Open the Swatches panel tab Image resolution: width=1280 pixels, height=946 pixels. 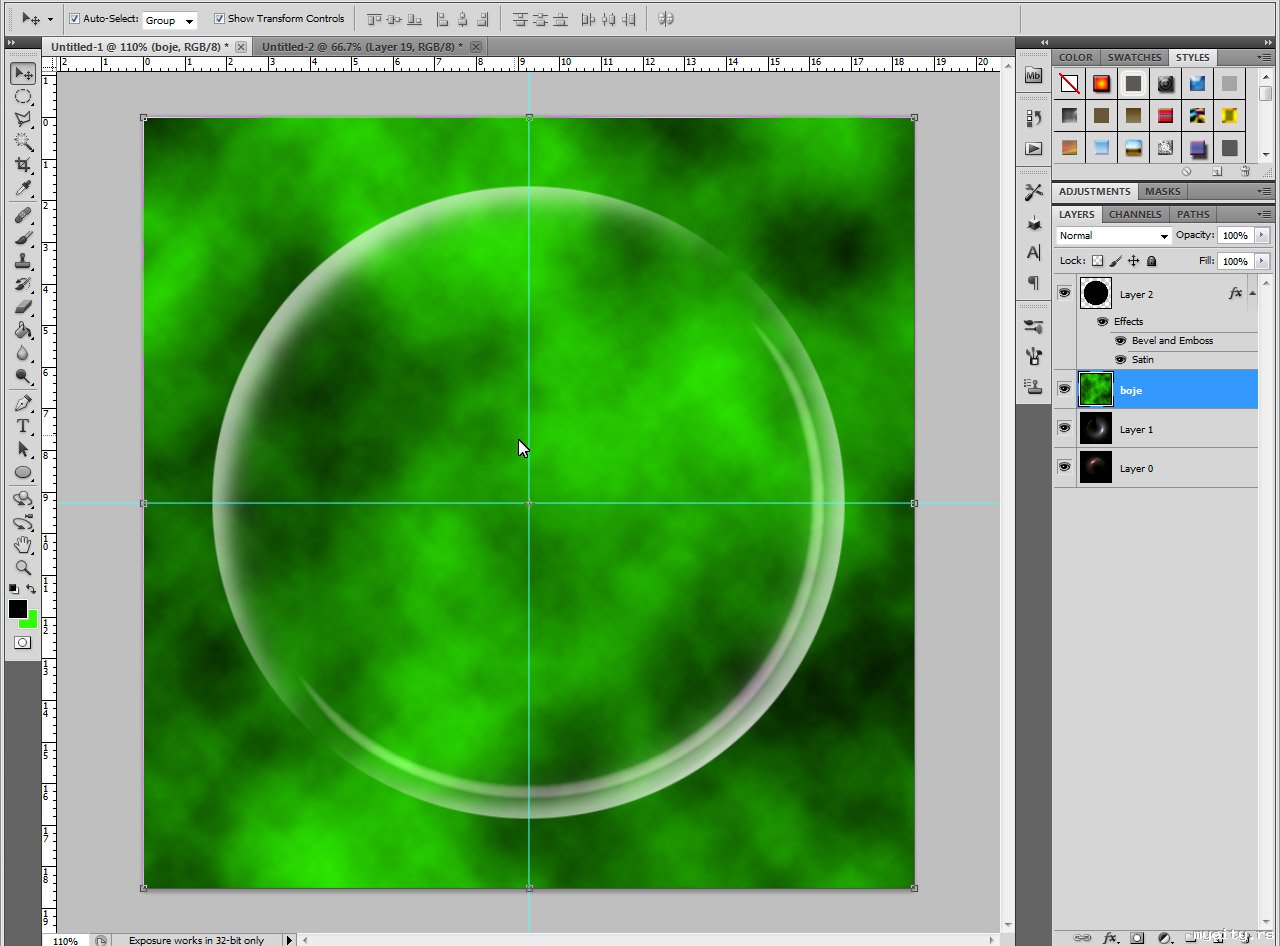tap(1134, 57)
